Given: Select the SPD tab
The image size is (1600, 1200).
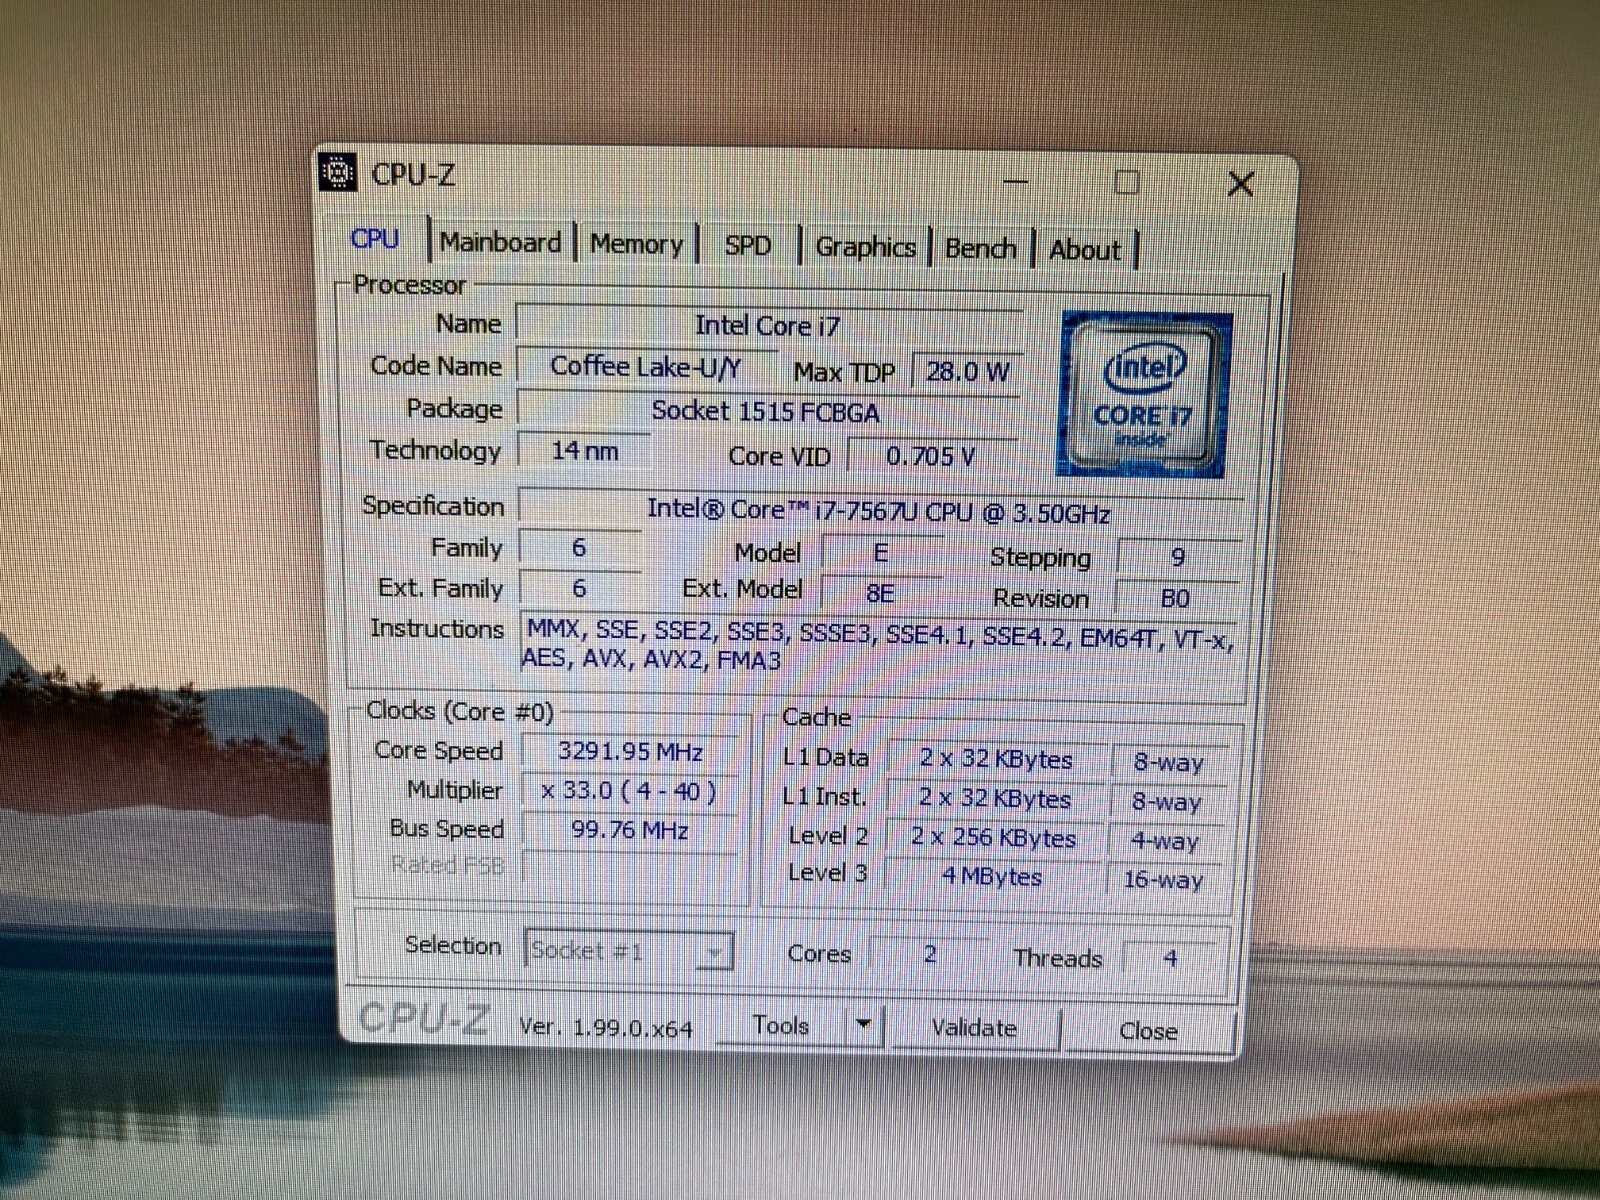Looking at the screenshot, I should click(x=748, y=246).
